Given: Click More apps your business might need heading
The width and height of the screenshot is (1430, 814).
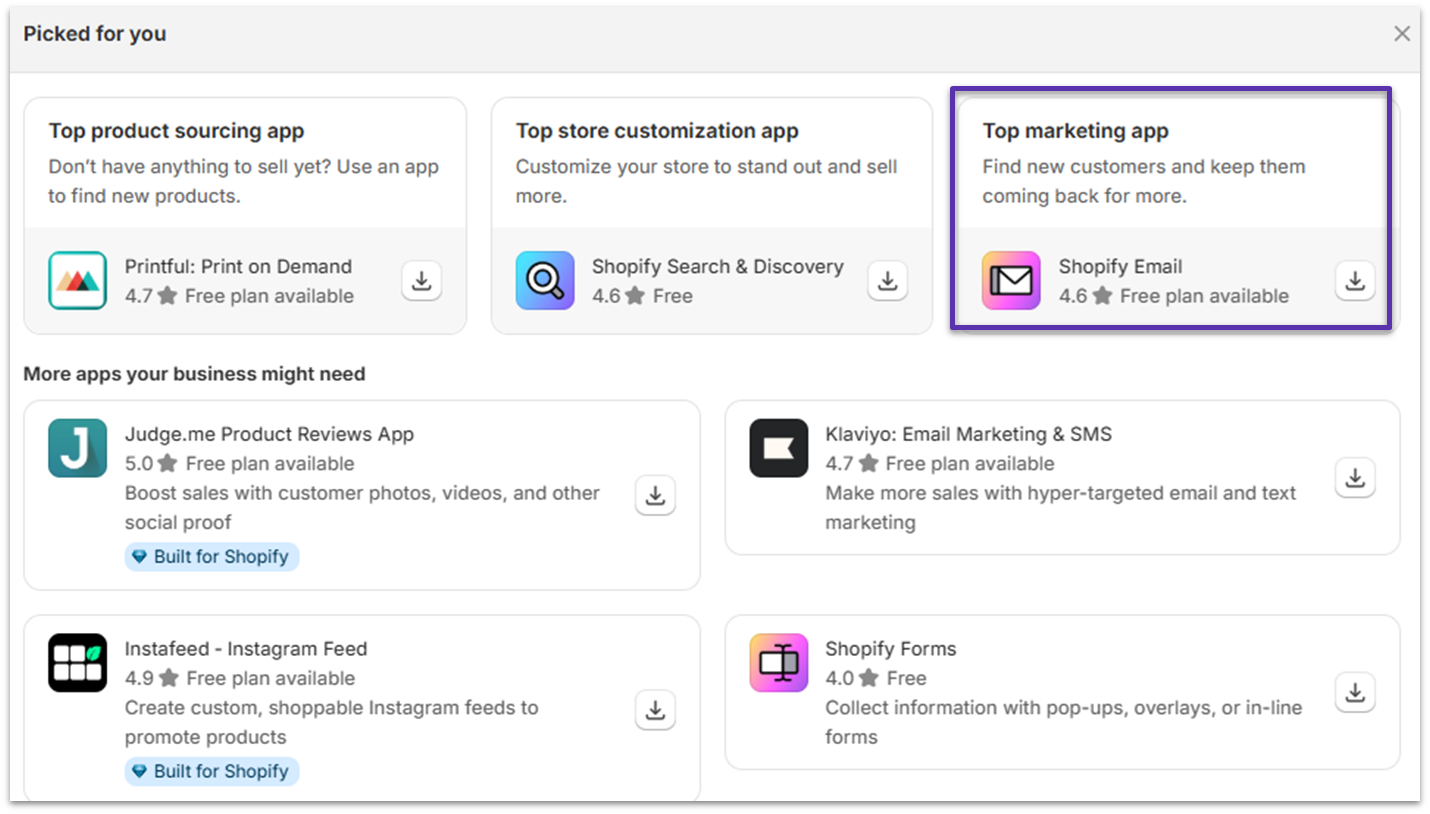Looking at the screenshot, I should point(194,374).
